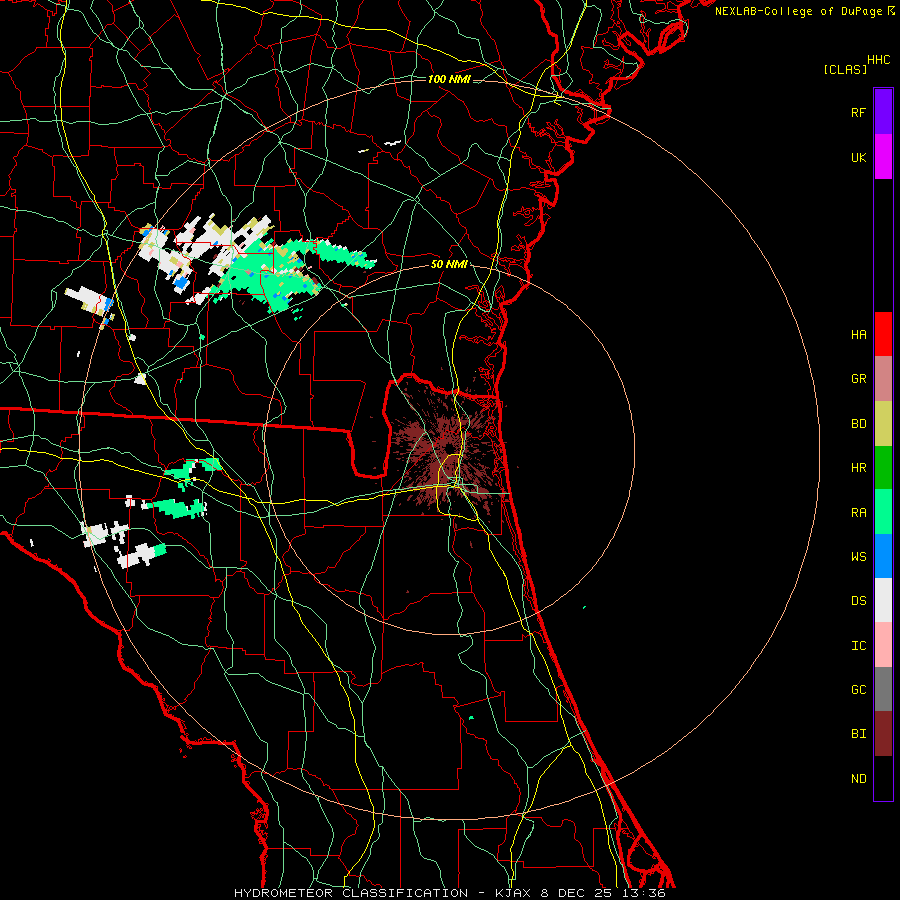
Task: Click the ND black legend swatch
Action: coord(883,778)
